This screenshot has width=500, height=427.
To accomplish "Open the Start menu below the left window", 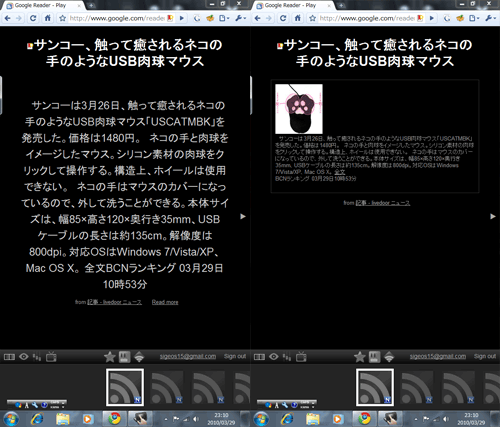I will pyautogui.click(x=11, y=419).
